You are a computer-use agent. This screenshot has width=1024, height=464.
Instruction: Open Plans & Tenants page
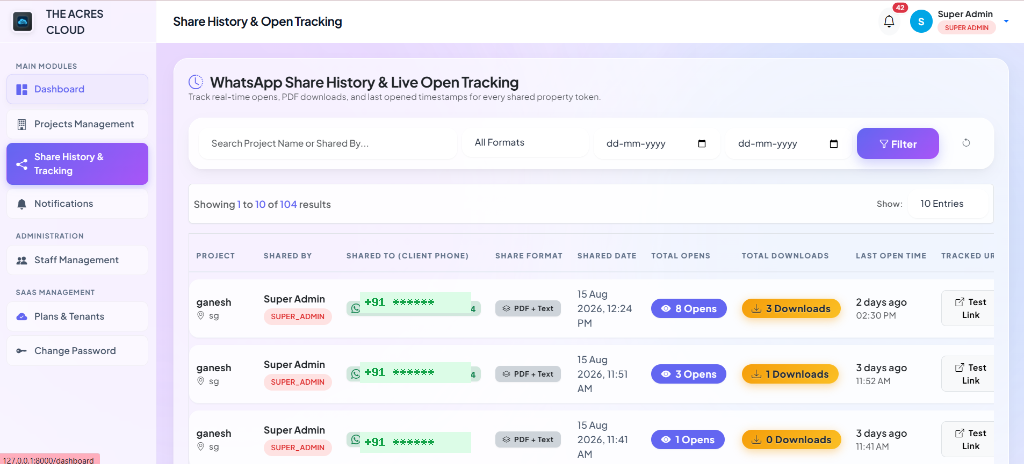pos(77,316)
